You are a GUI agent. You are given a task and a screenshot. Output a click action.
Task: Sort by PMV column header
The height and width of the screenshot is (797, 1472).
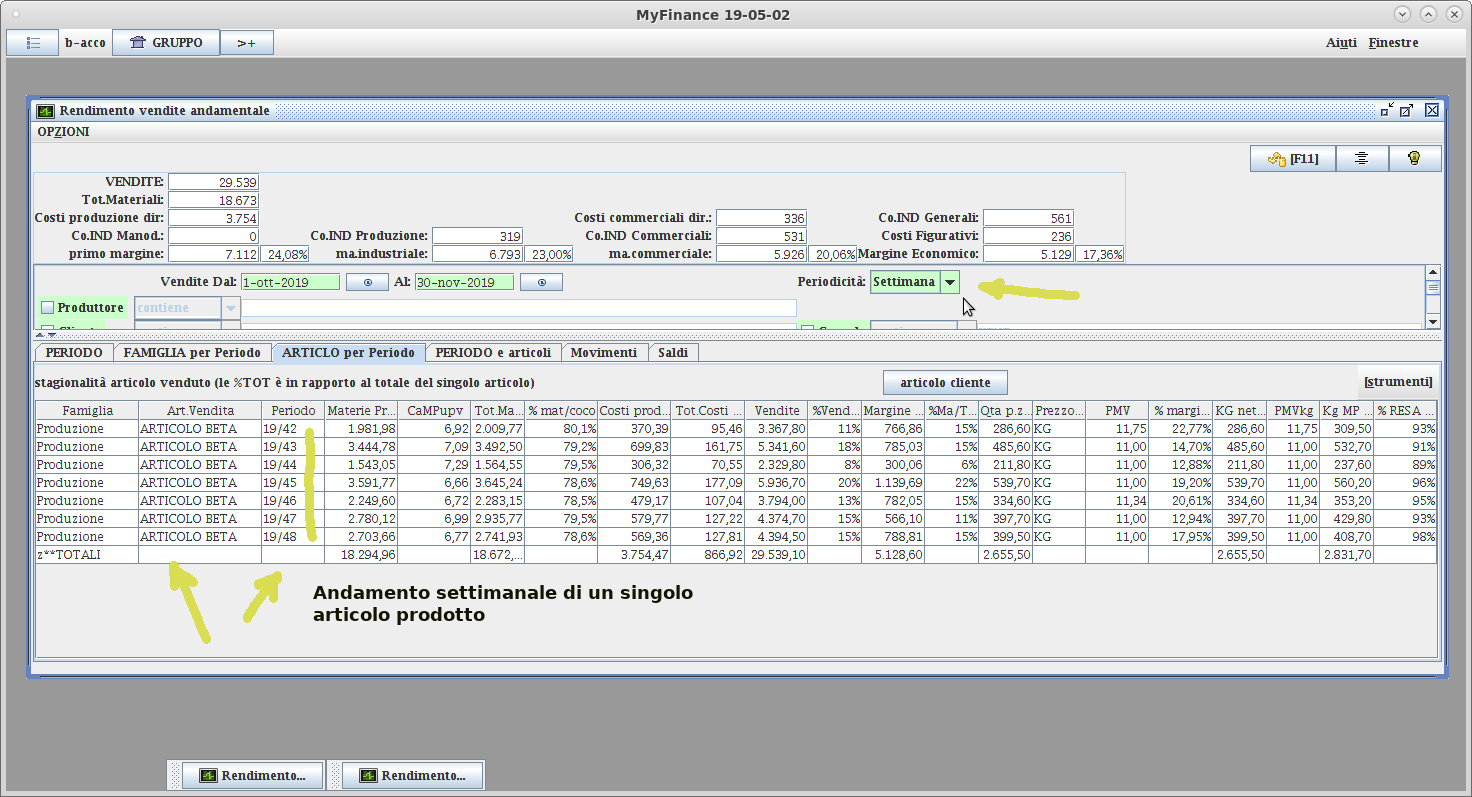[x=1117, y=411]
